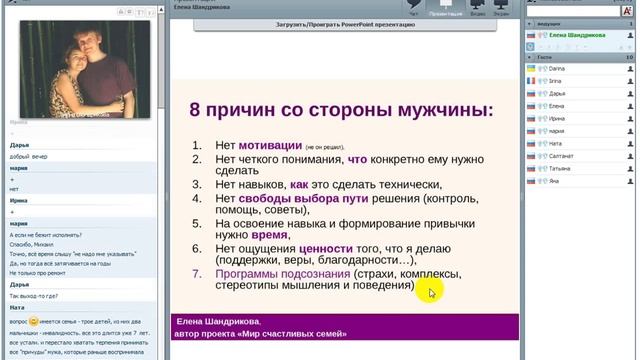Viewport: 640px width, 360px height.
Task: Click the clock icon below presenter name
Action: point(530,47)
